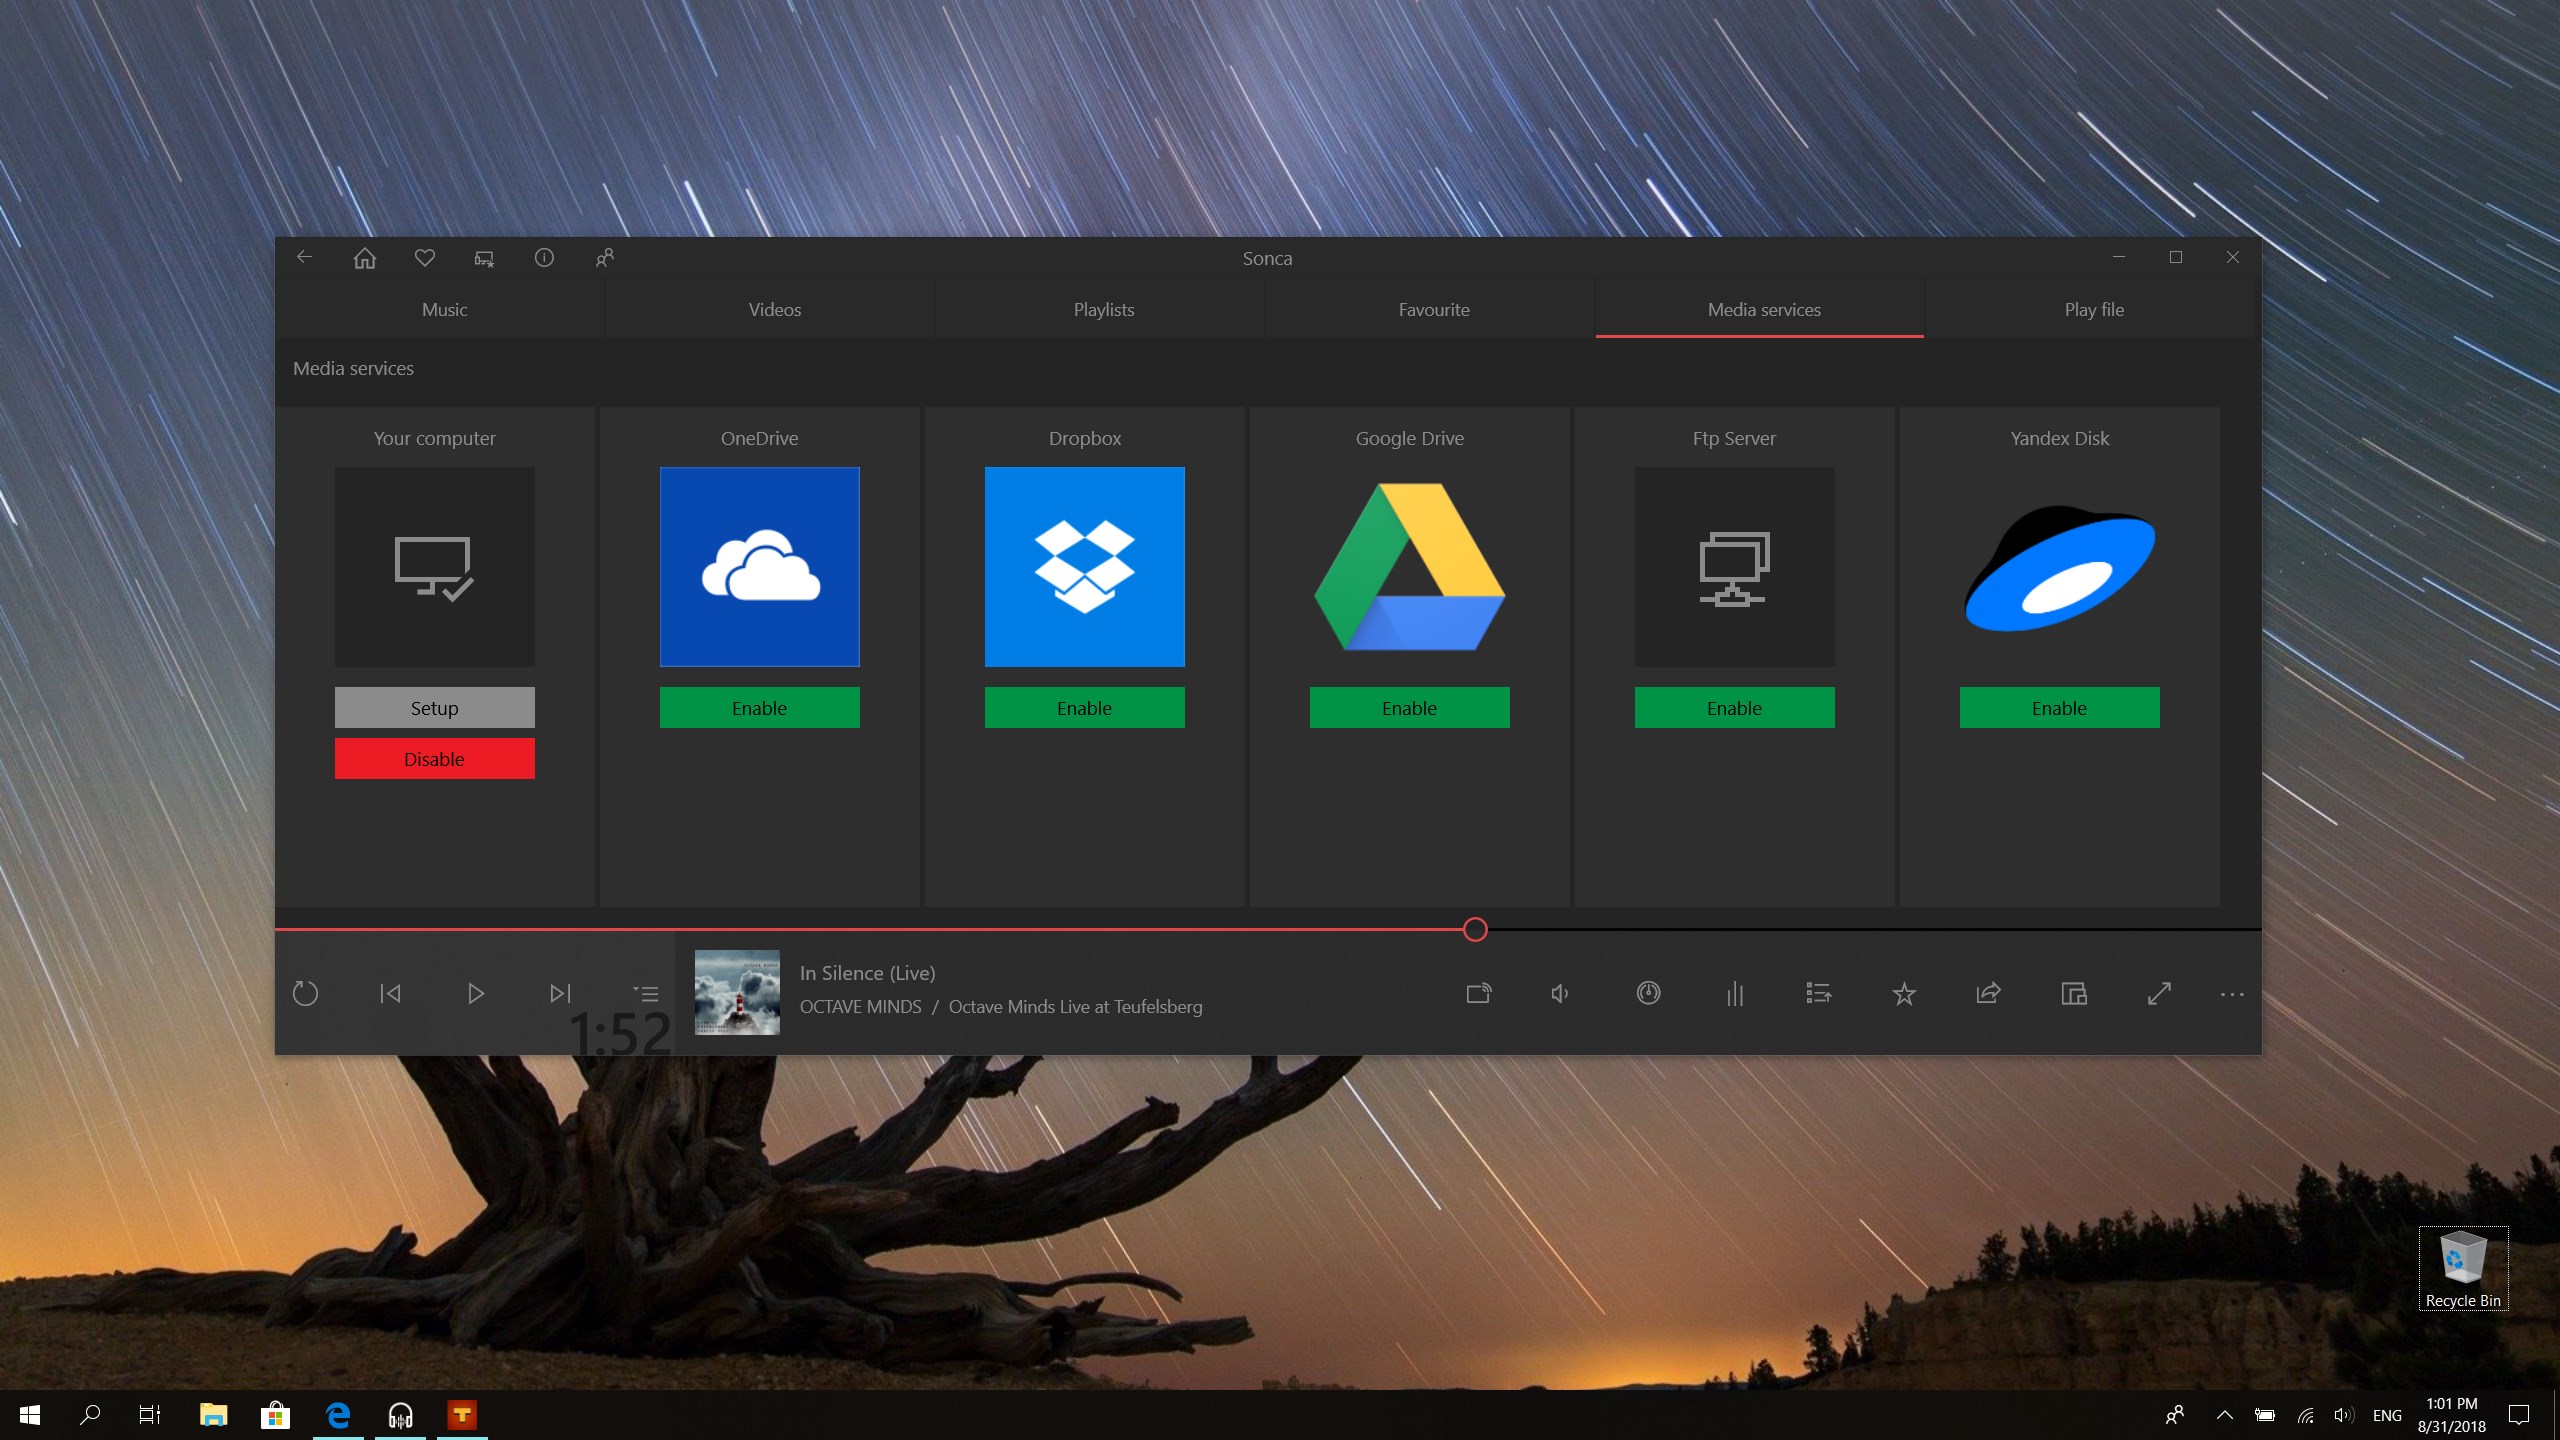
Task: Open the equalizer icon in playback bar
Action: [1734, 993]
